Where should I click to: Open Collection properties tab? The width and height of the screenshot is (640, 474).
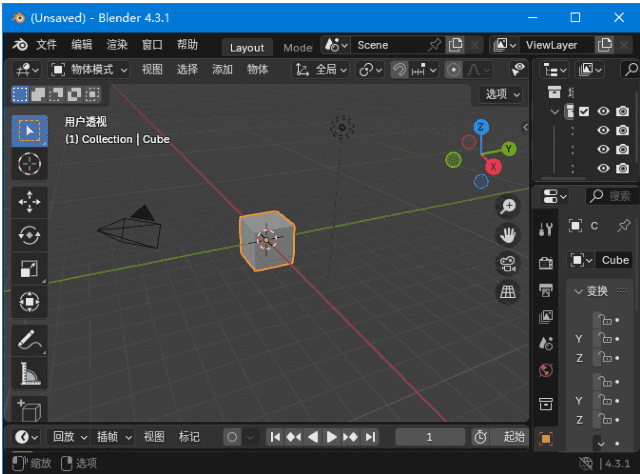point(546,404)
